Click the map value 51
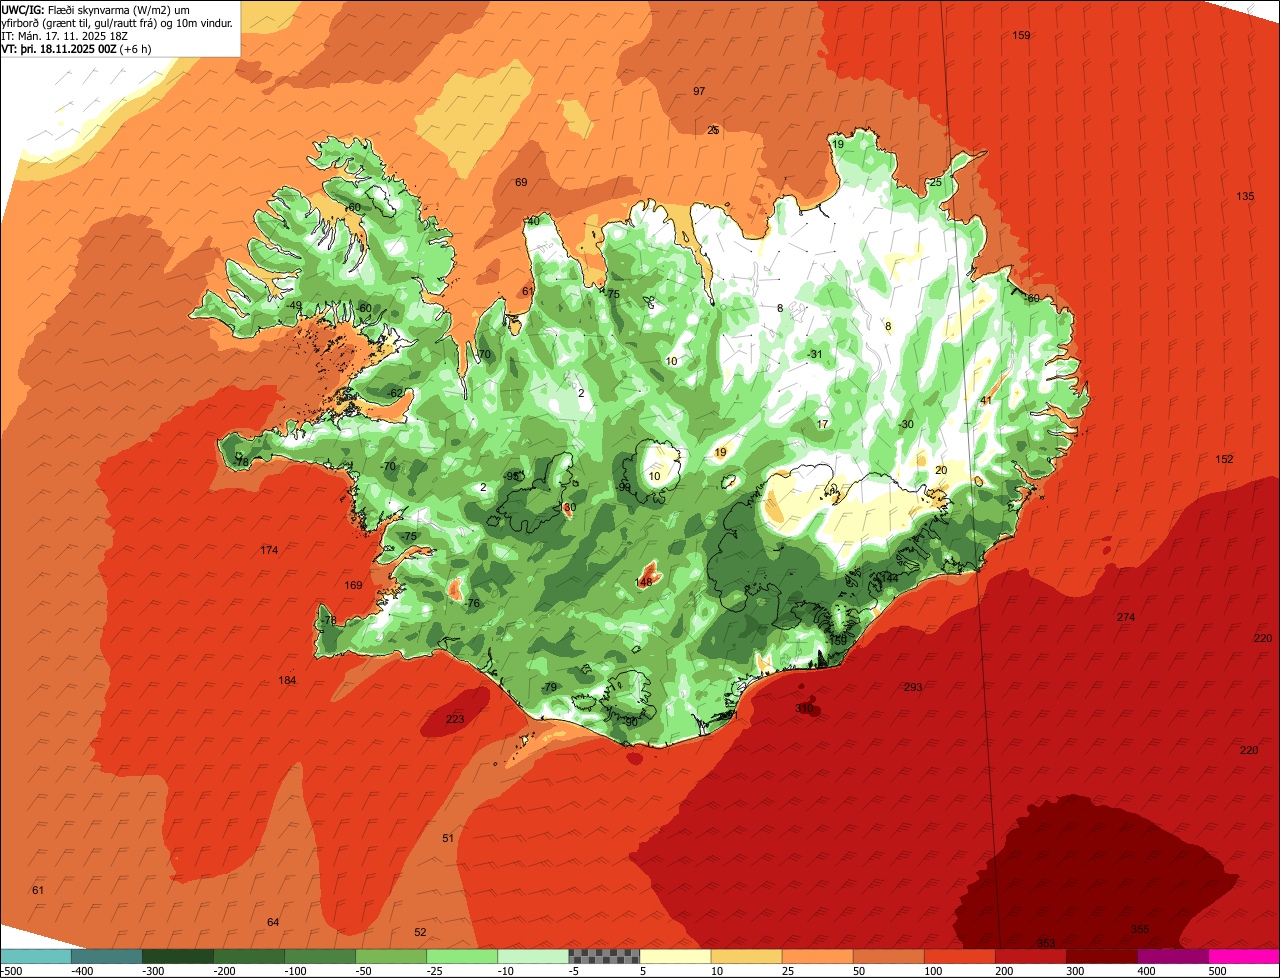The width and height of the screenshot is (1280, 978). click(448, 838)
